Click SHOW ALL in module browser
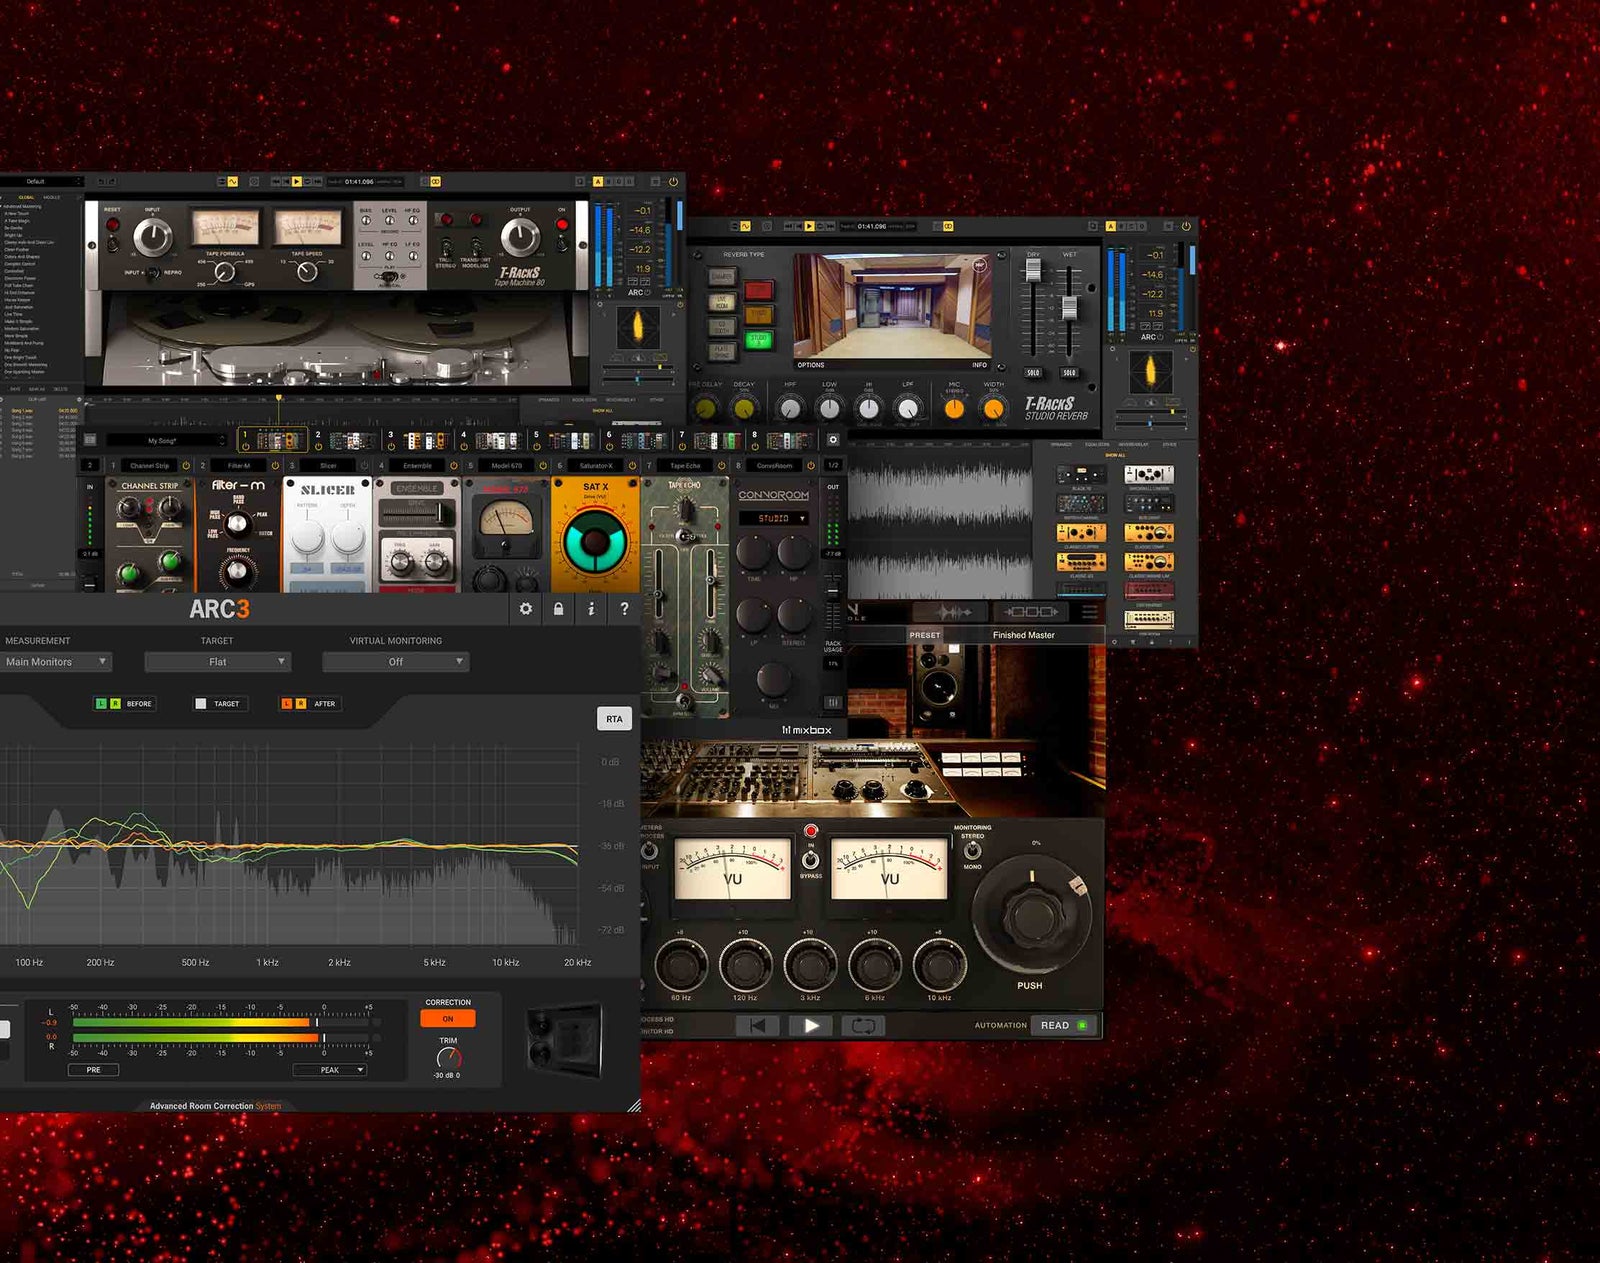1600x1263 pixels. [x=1115, y=455]
